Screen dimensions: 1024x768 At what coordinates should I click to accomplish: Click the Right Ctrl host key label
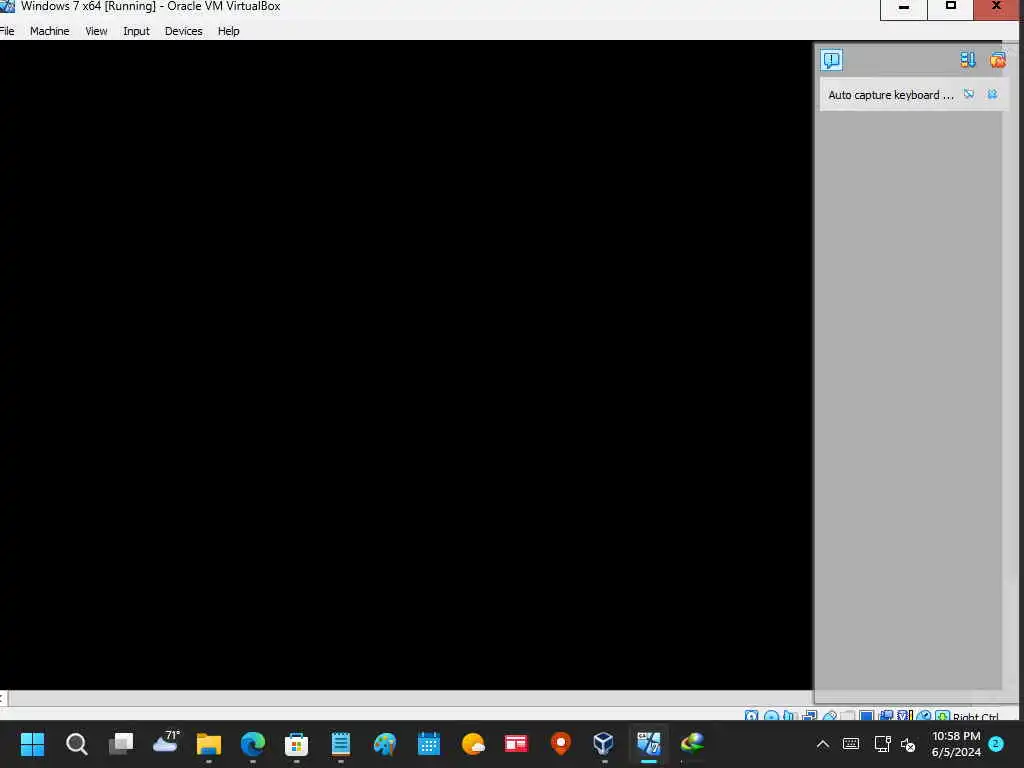point(976,716)
